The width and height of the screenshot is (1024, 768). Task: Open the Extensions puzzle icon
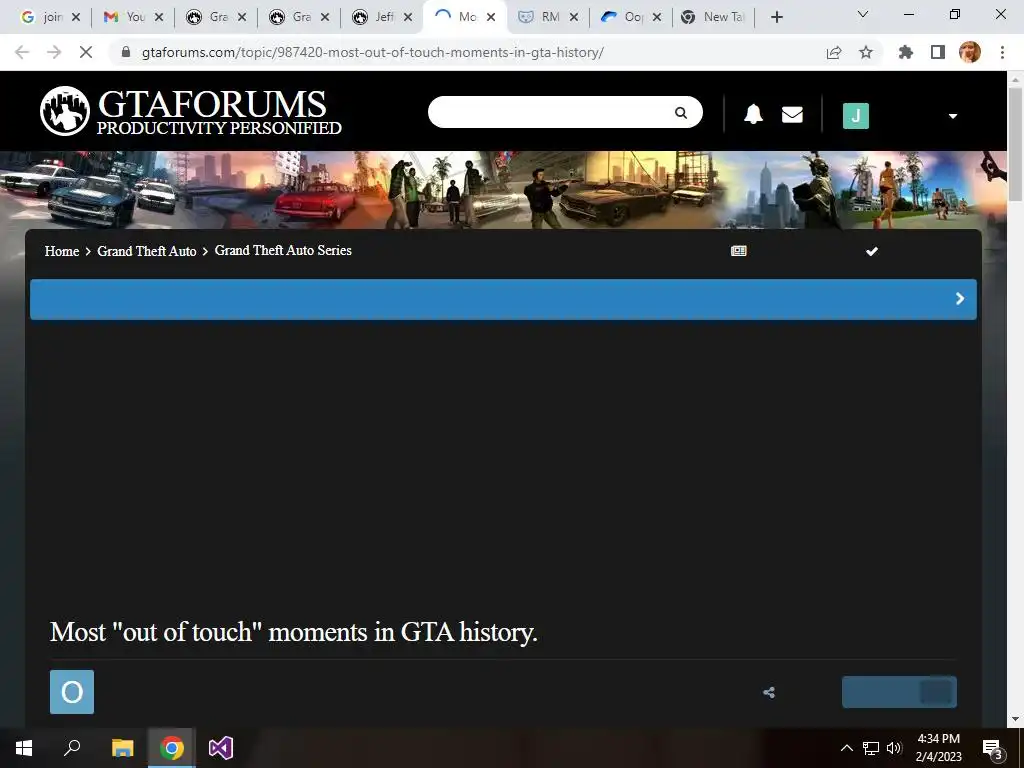coord(905,52)
